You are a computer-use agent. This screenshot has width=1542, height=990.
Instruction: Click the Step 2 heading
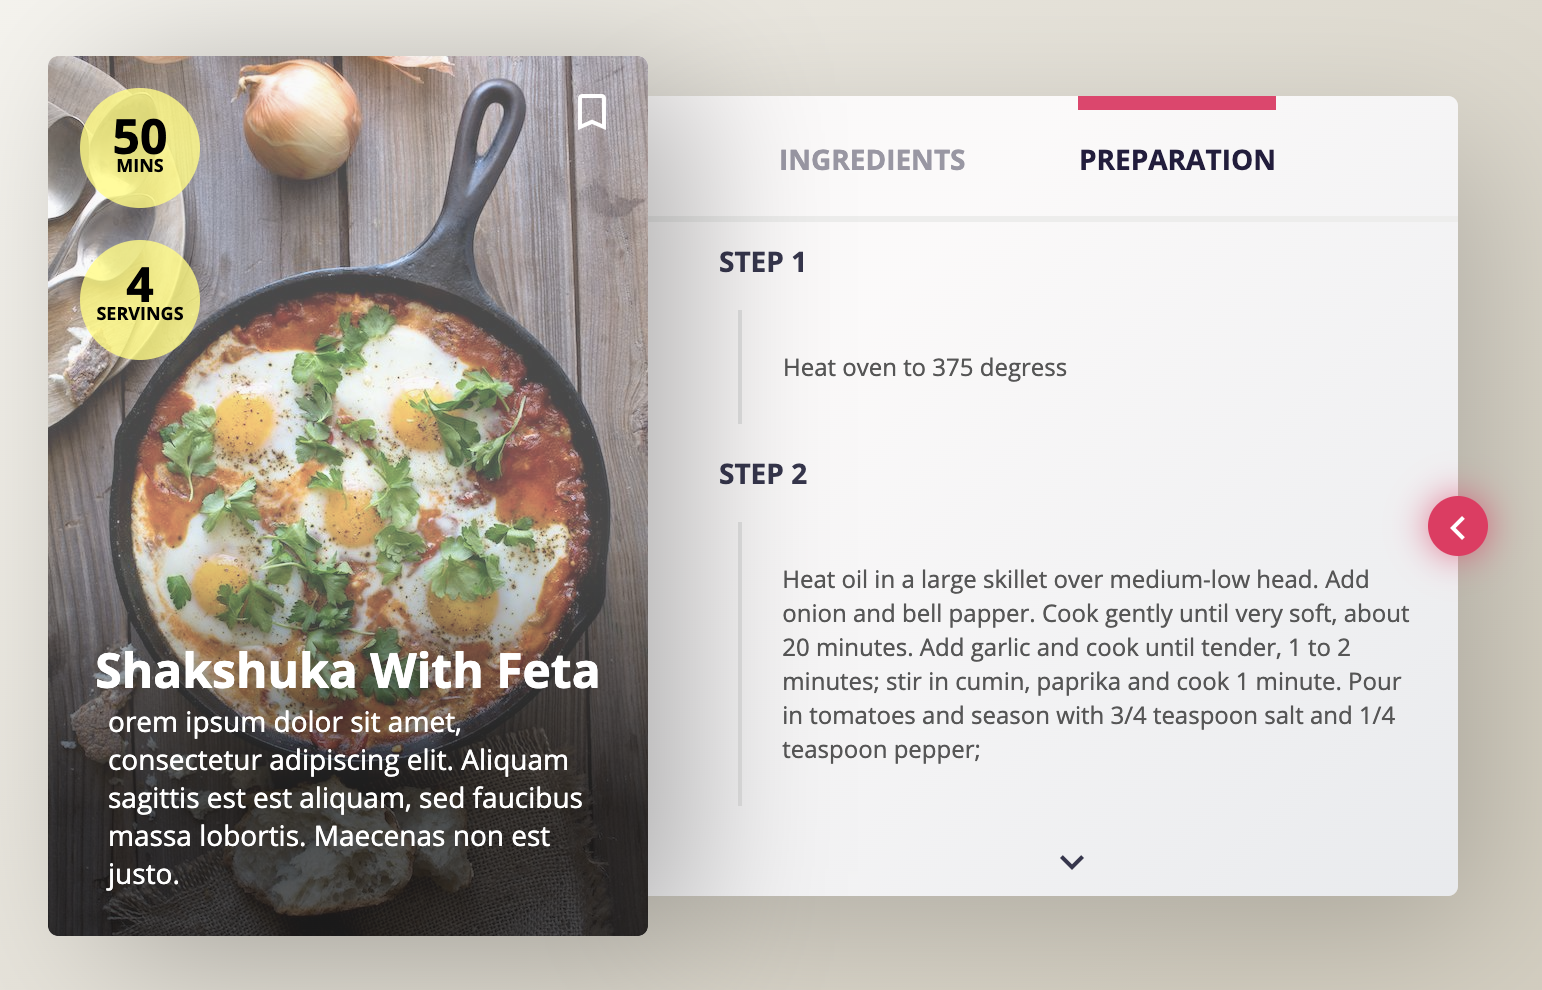[763, 474]
